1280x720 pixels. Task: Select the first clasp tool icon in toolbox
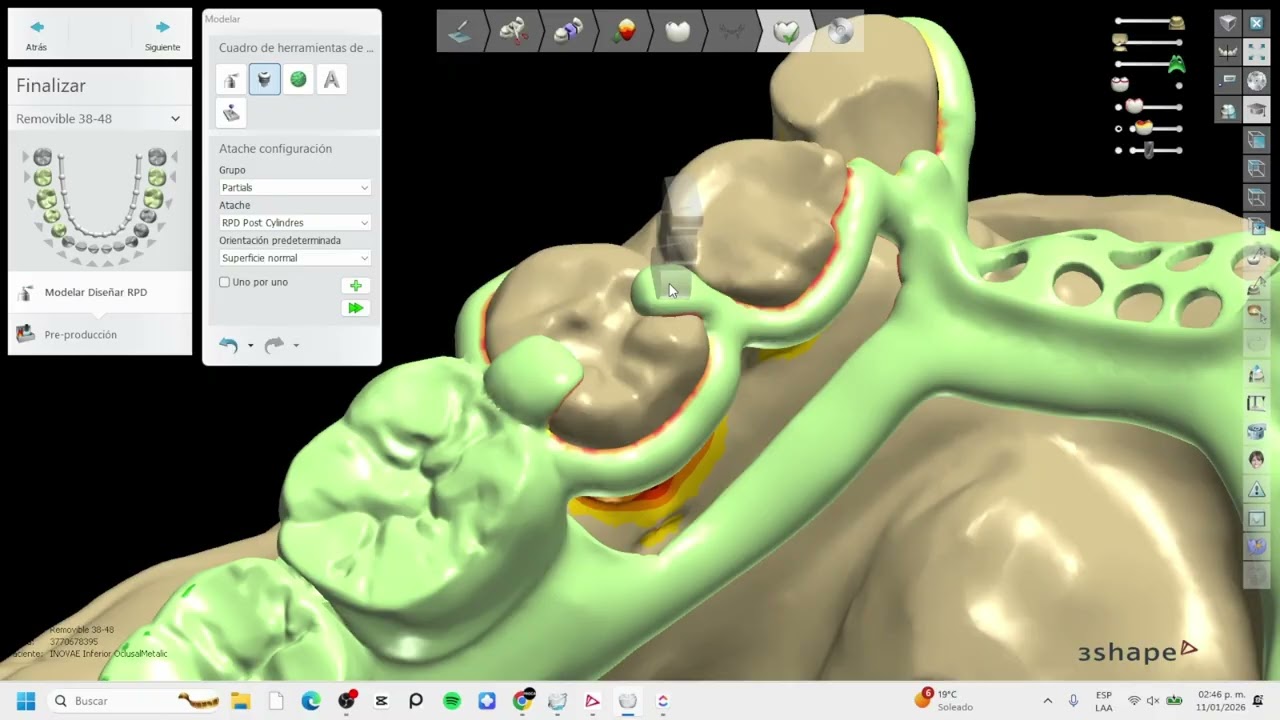(x=231, y=79)
